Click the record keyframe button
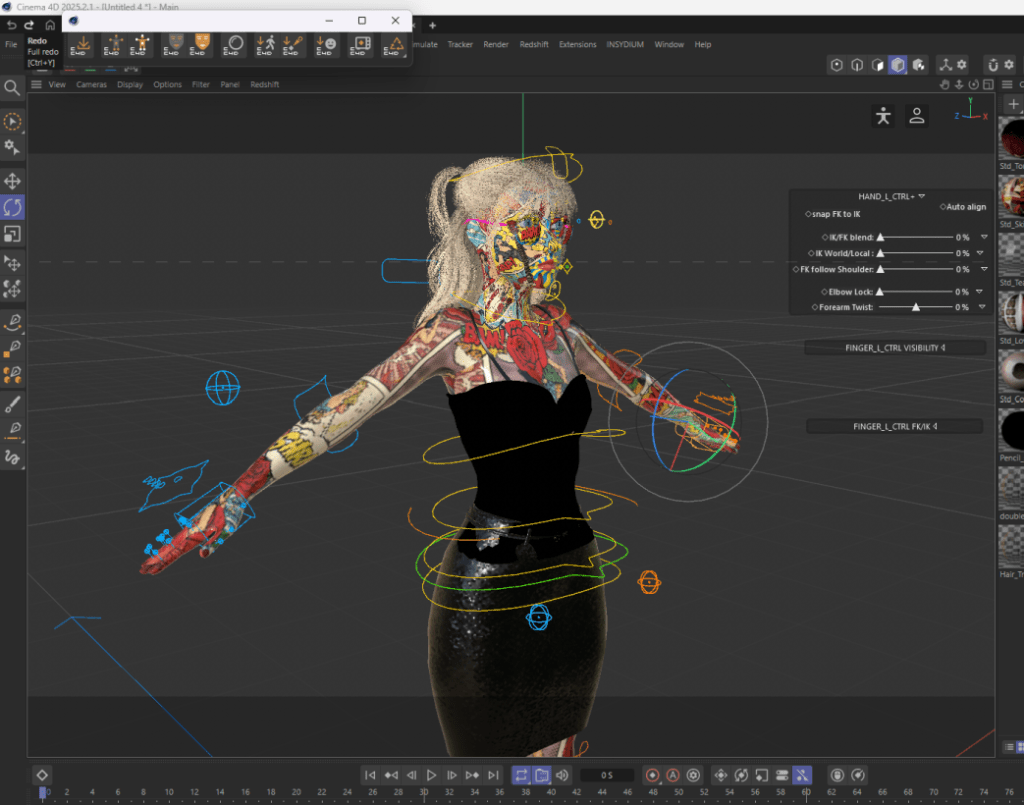This screenshot has height=805, width=1024. (652, 775)
